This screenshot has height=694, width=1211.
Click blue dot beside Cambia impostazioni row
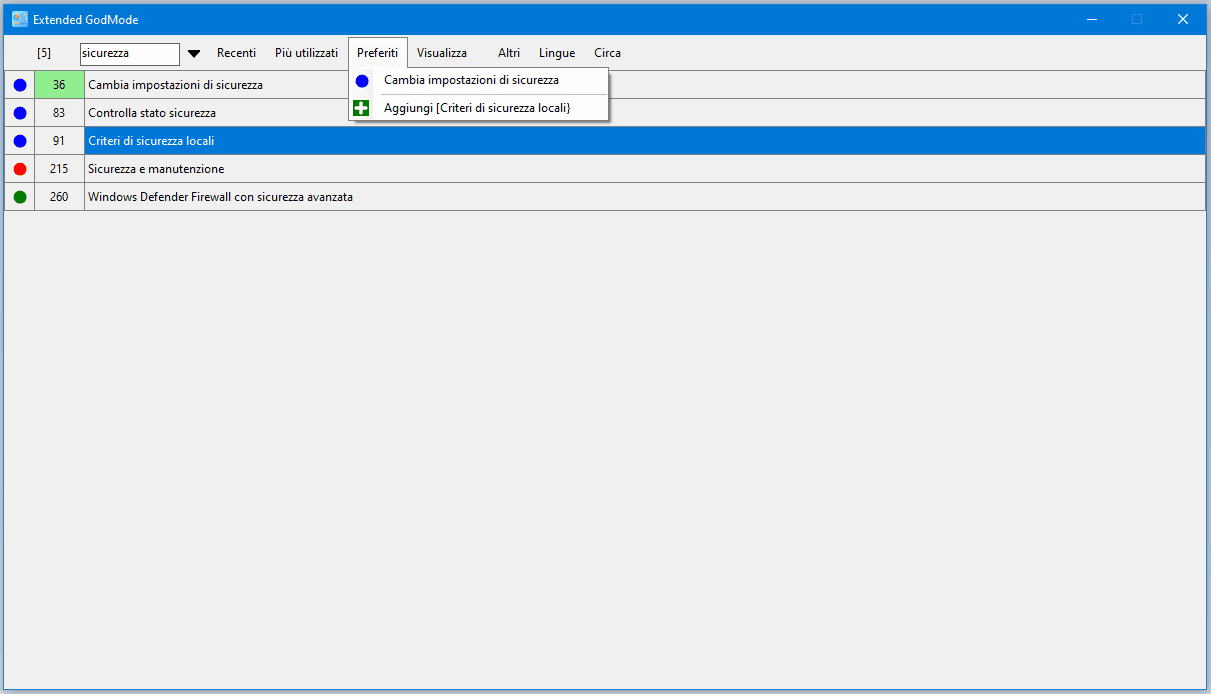click(20, 85)
